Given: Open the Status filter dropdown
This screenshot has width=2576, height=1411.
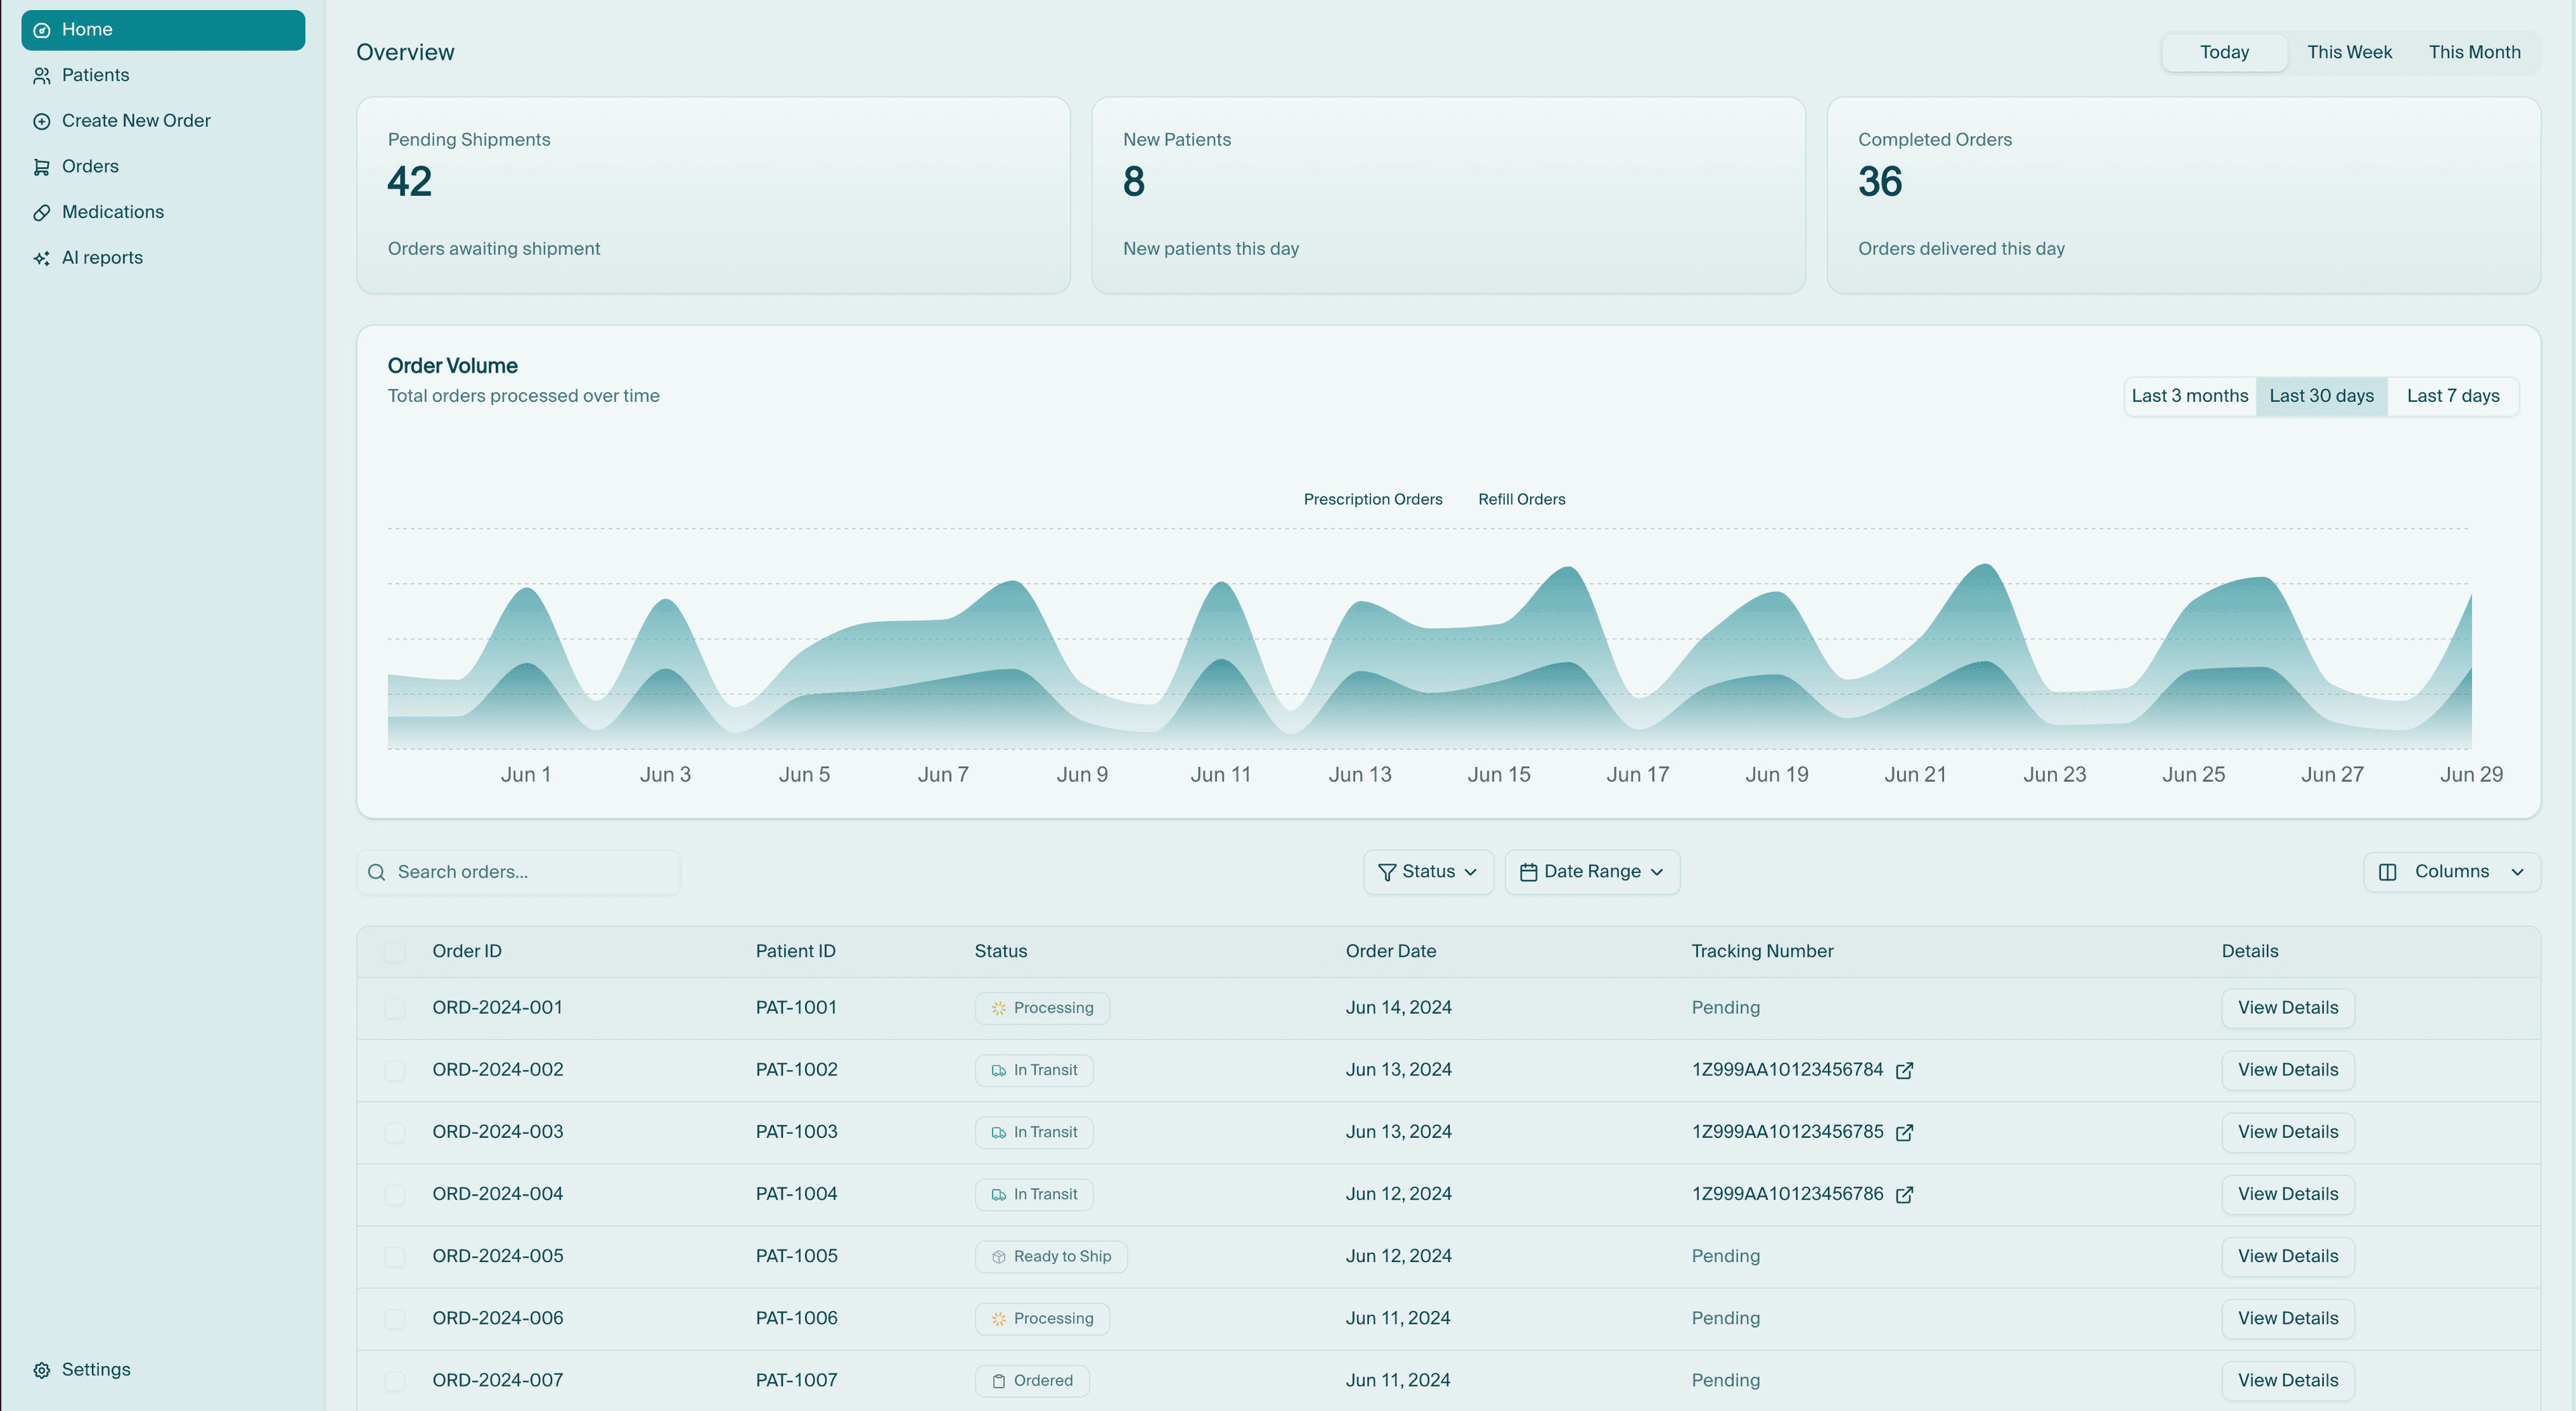Looking at the screenshot, I should click(1428, 872).
